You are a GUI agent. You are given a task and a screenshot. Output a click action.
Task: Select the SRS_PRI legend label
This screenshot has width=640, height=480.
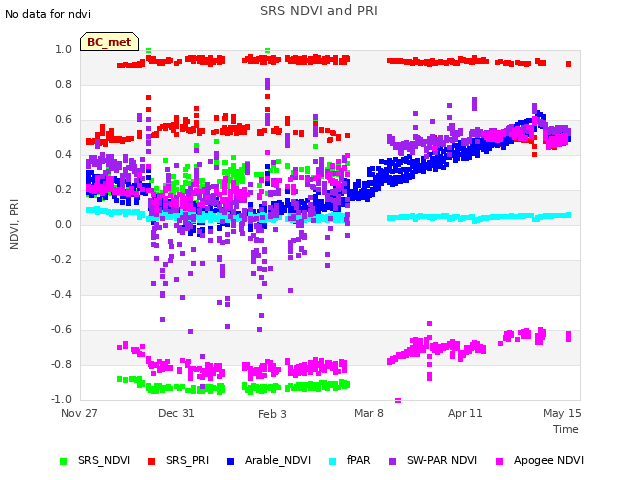(187, 460)
